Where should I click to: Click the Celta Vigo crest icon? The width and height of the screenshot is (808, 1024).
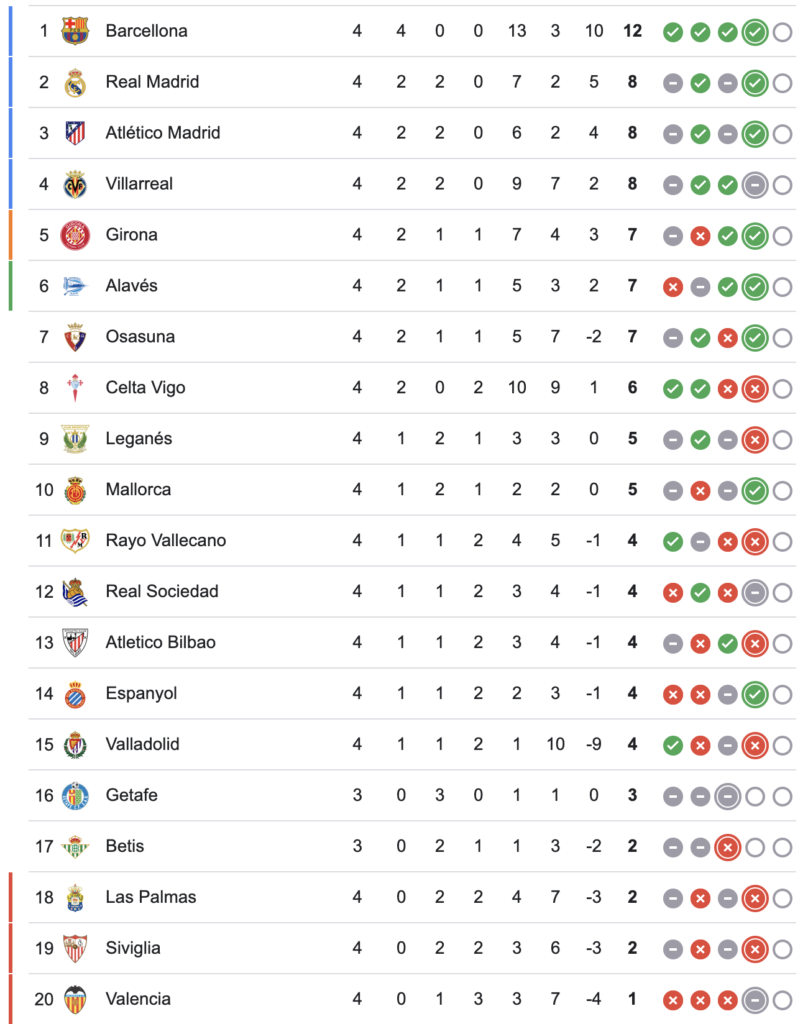pyautogui.click(x=75, y=388)
